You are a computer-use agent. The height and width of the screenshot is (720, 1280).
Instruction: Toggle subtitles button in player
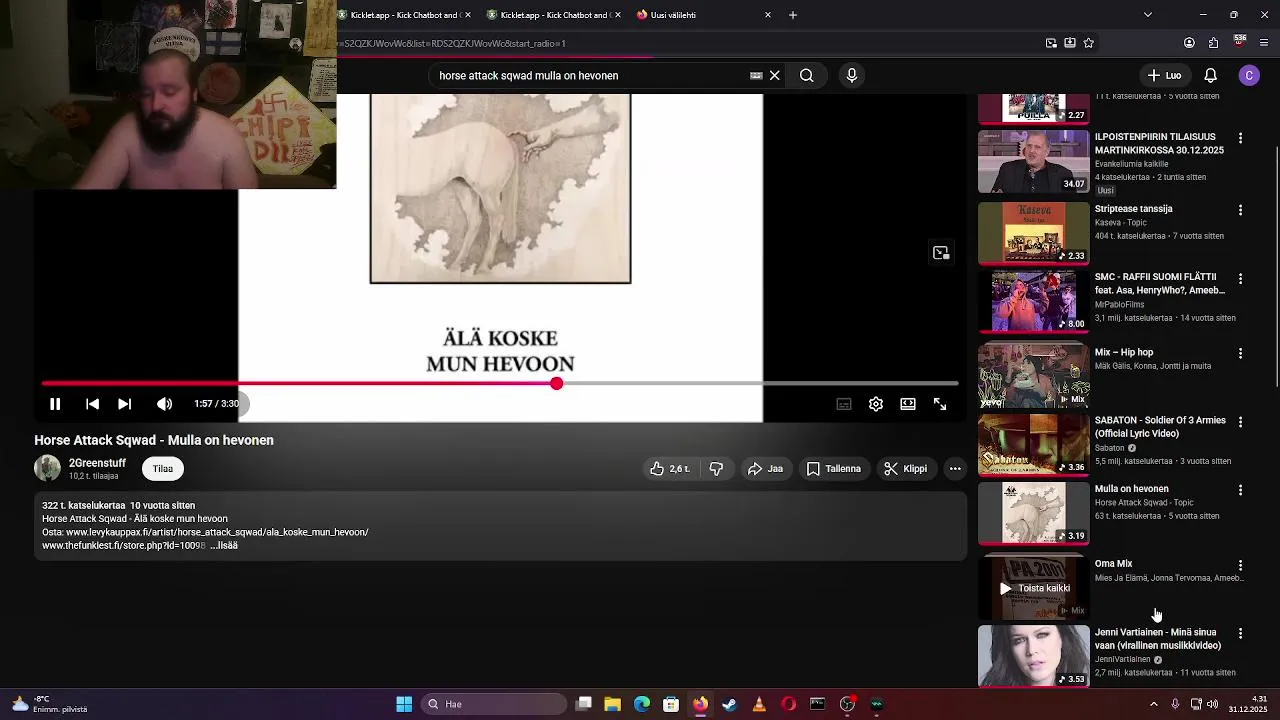844,404
